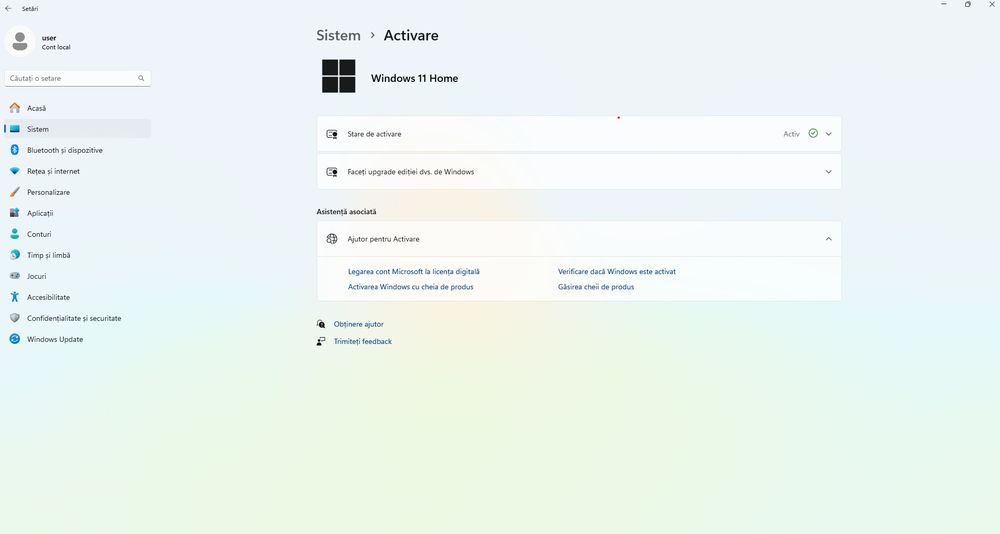
Task: Open Confidențialitate și securitate page
Action: point(78,318)
